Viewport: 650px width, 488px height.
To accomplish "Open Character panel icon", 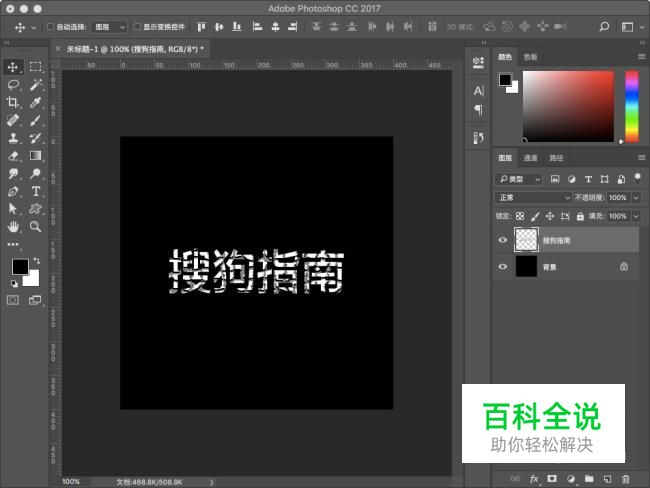I will coord(478,91).
